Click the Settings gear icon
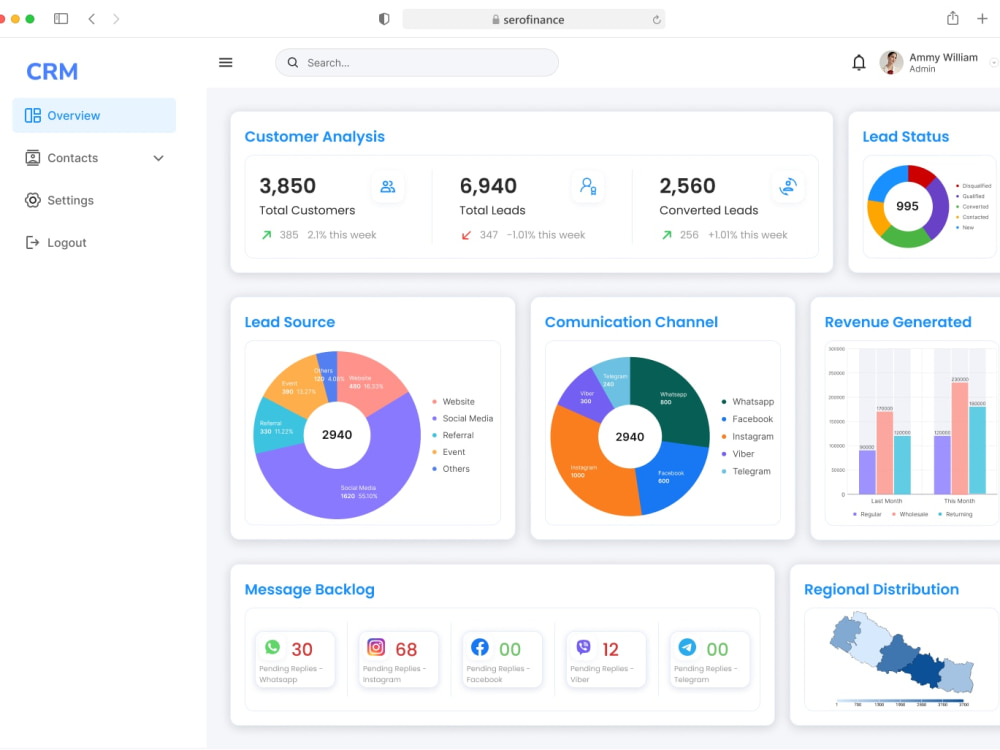The height and width of the screenshot is (750, 1000). tap(33, 200)
